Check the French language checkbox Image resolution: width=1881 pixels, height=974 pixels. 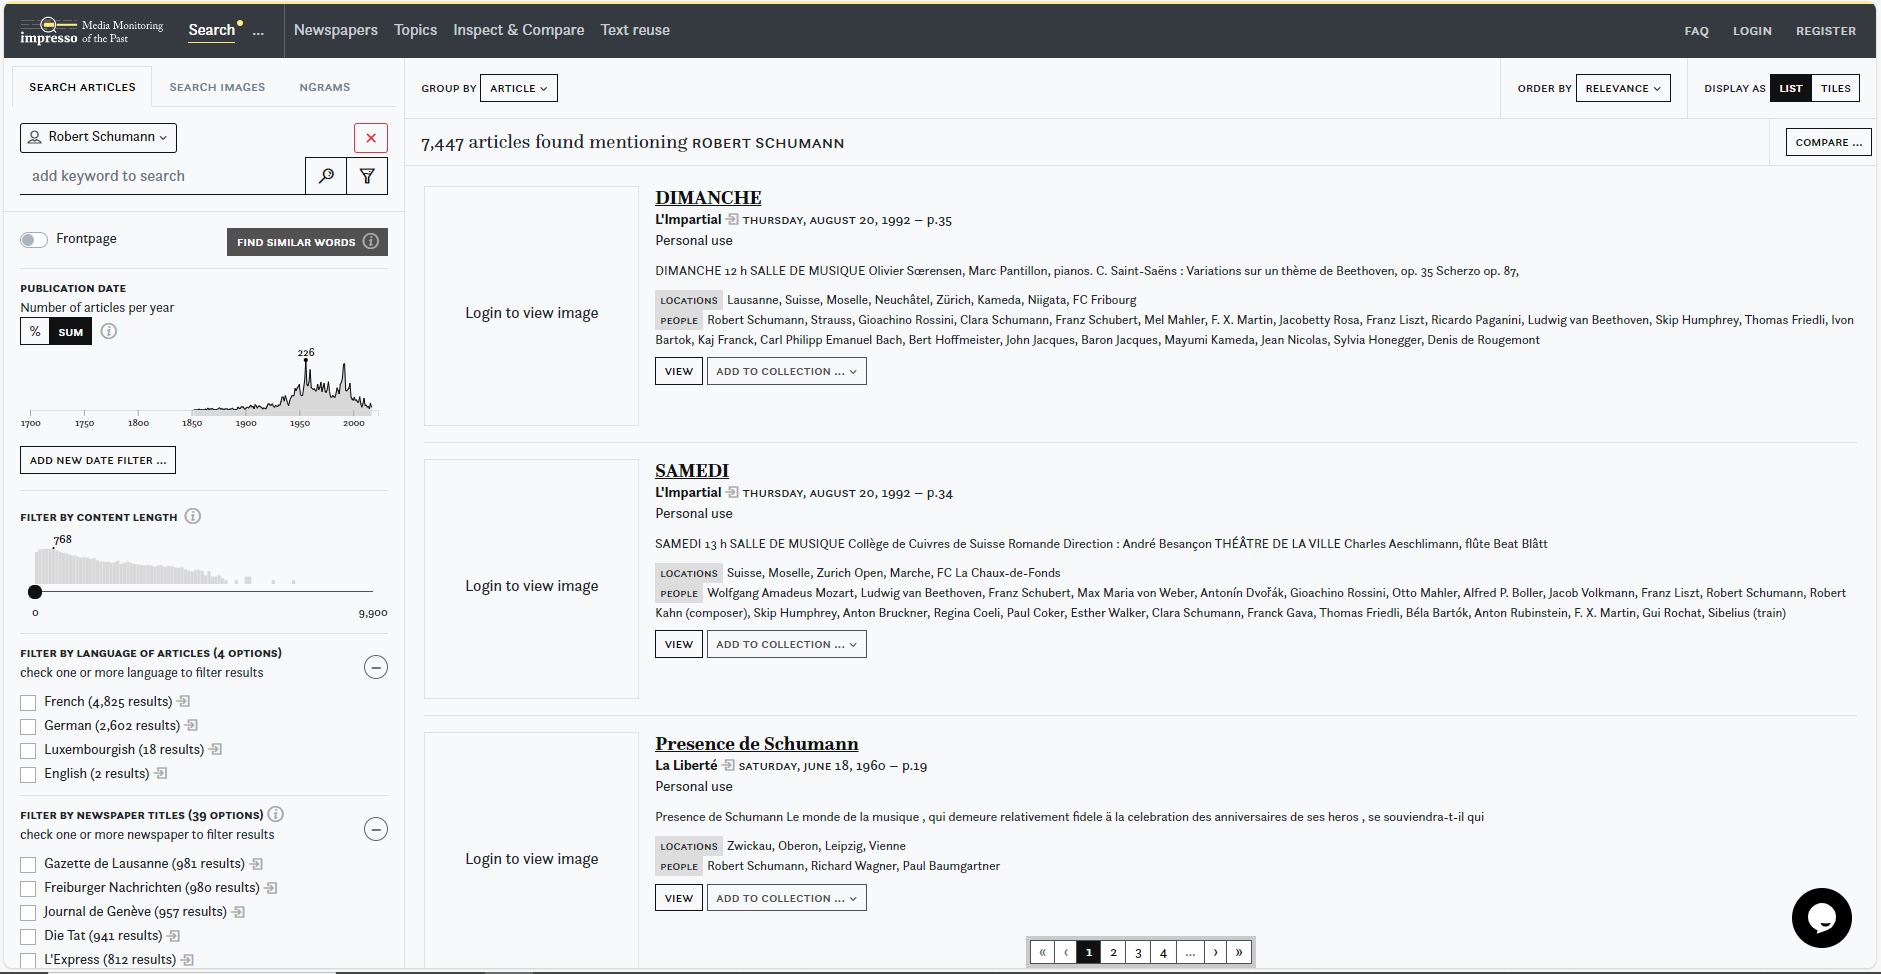tap(28, 703)
